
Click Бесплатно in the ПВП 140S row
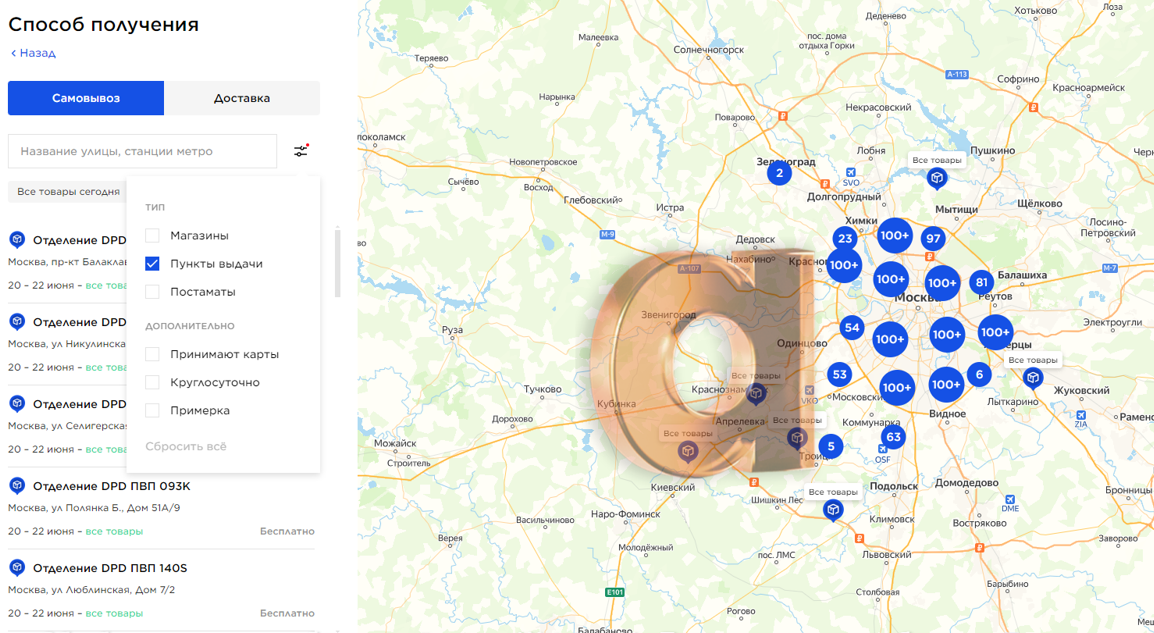pyautogui.click(x=287, y=613)
